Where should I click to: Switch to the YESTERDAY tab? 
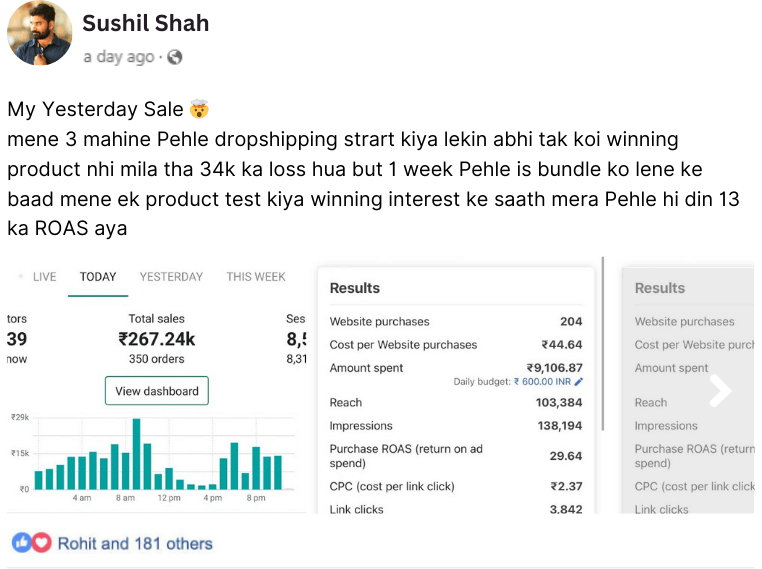171,277
